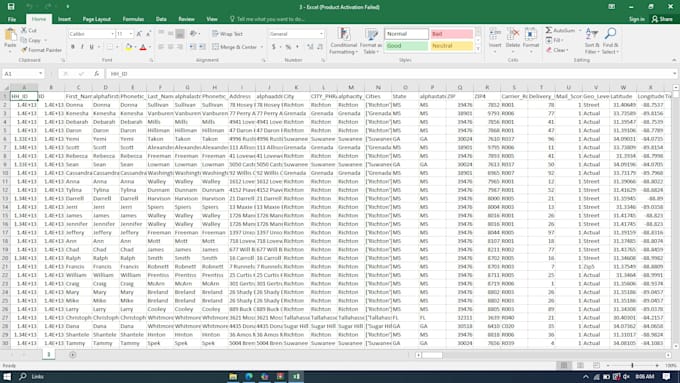Toggle right text alignment
Screen dimensions: 680x383
pos(180,47)
